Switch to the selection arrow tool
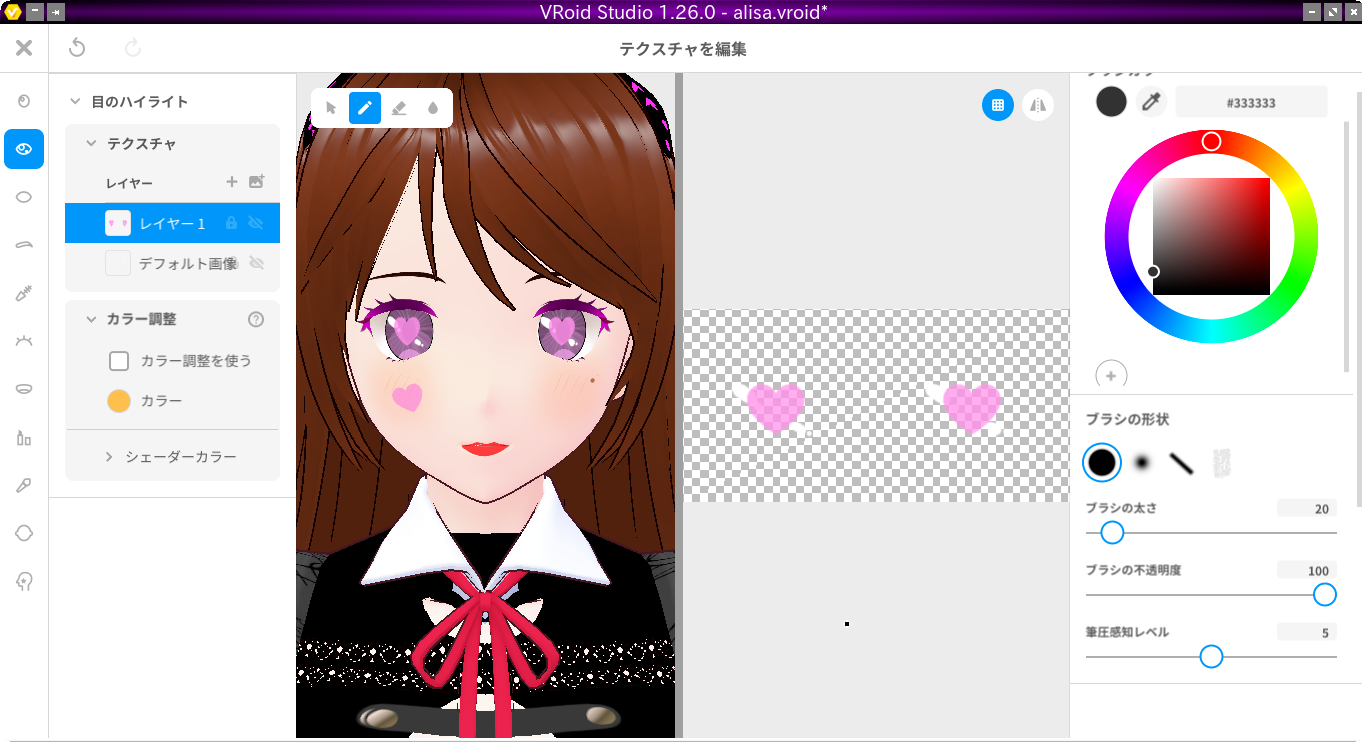This screenshot has width=1362, height=742. 330,108
